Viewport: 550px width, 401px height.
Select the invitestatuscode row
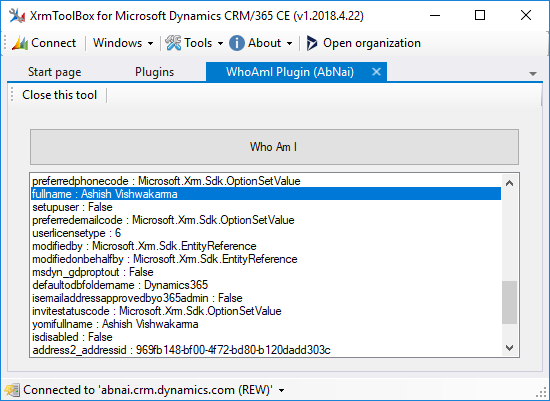pyautogui.click(x=266, y=311)
